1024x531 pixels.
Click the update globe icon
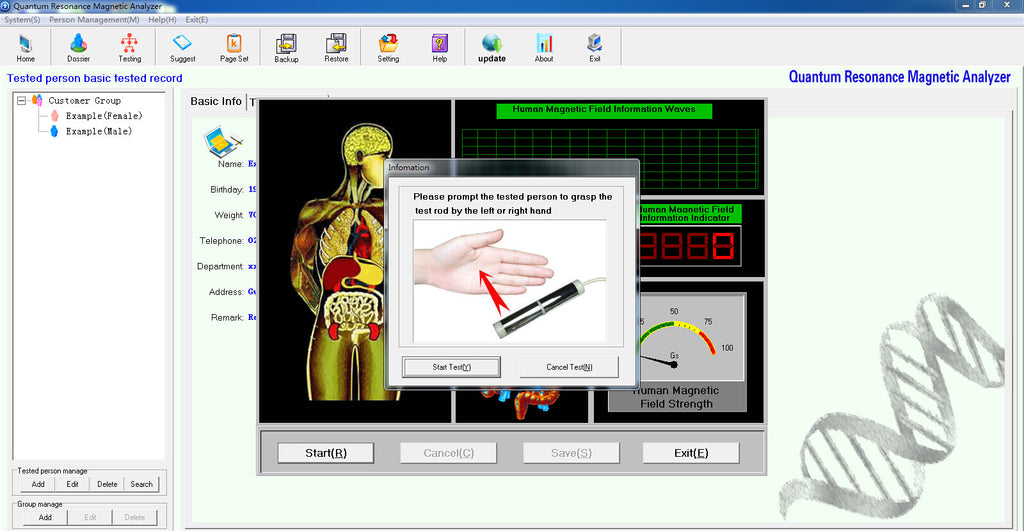(x=492, y=43)
